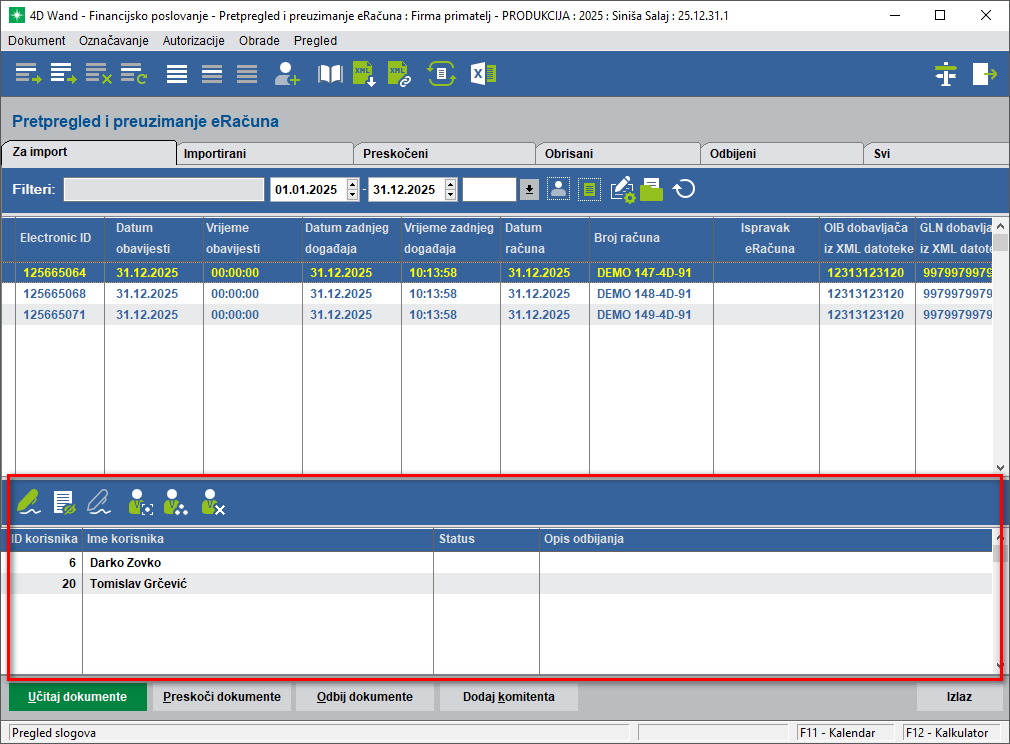Select invoice row DEMO 148-4D-91
1010x744 pixels.
[x=644, y=294]
